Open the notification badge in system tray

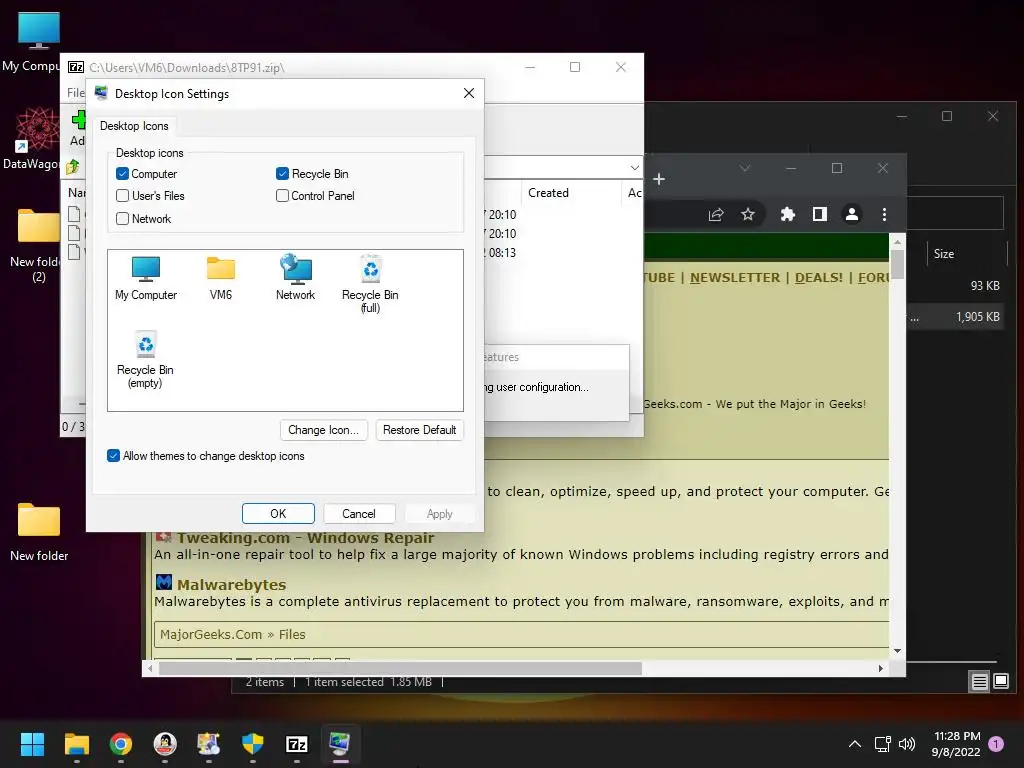click(x=996, y=743)
